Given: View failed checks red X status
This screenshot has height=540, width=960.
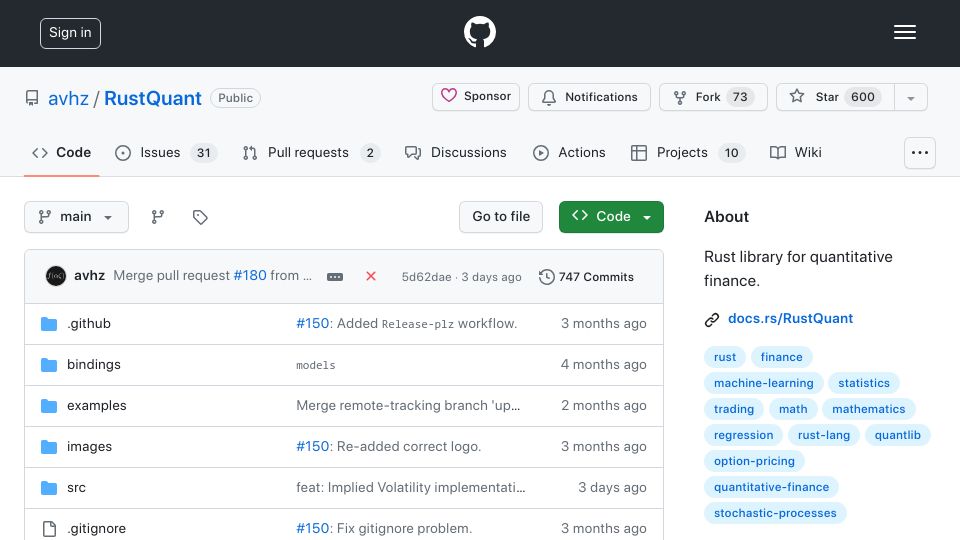Looking at the screenshot, I should click(x=370, y=276).
